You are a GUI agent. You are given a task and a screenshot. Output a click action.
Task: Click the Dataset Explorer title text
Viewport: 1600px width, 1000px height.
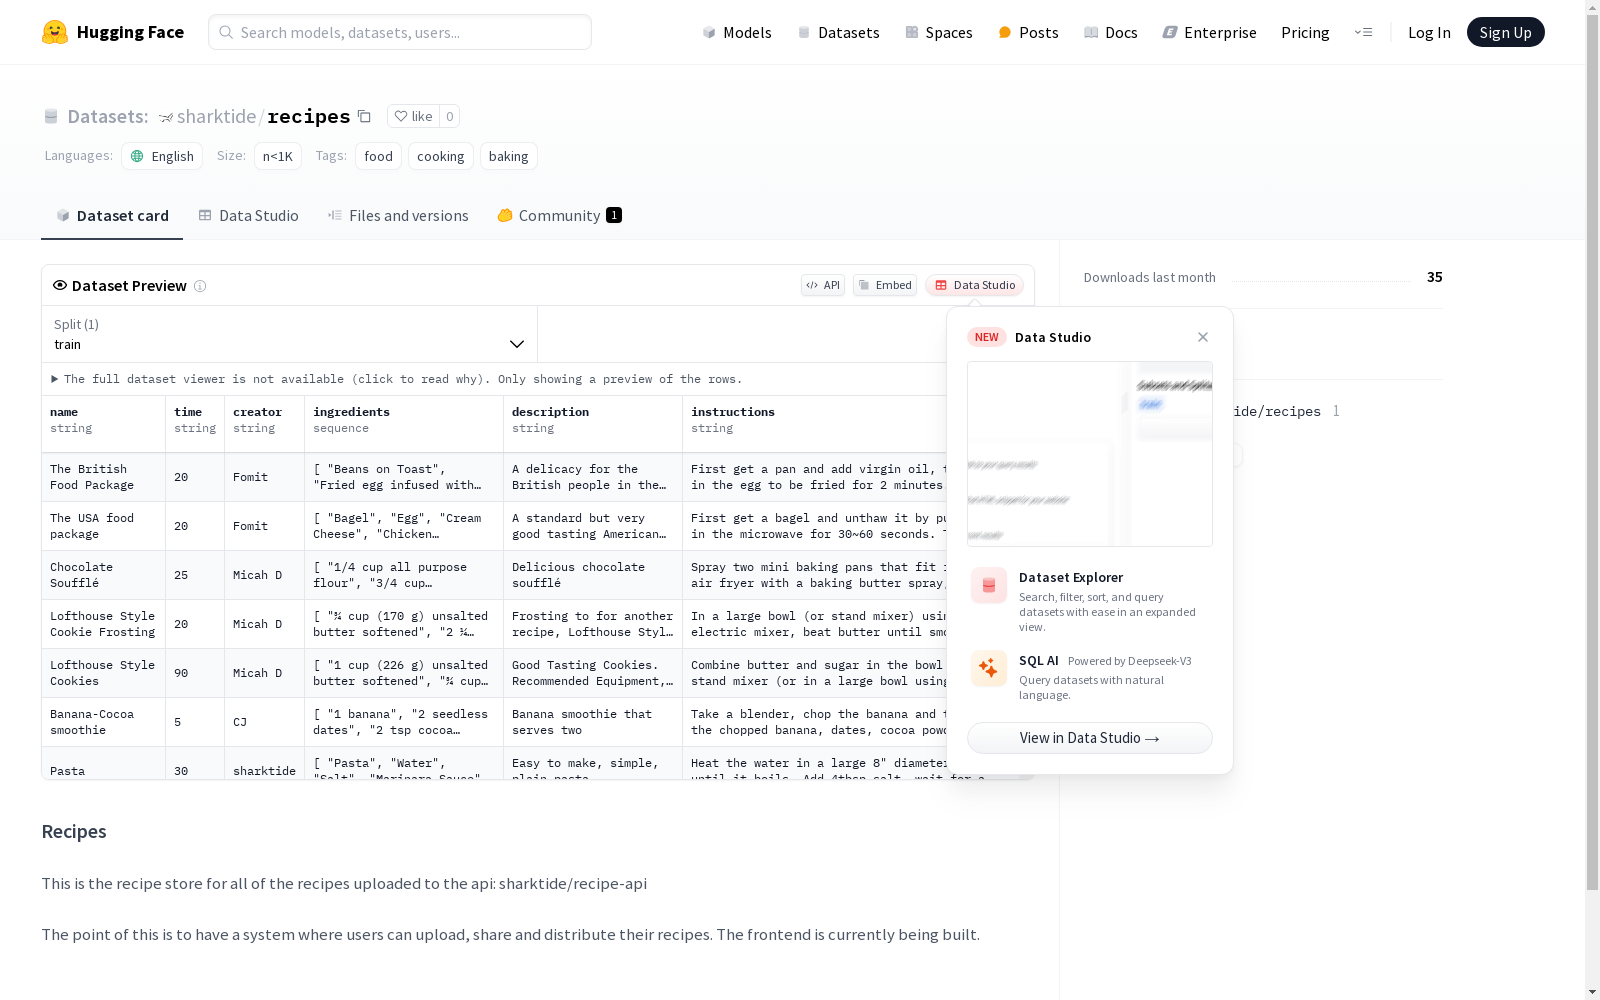[x=1071, y=577]
